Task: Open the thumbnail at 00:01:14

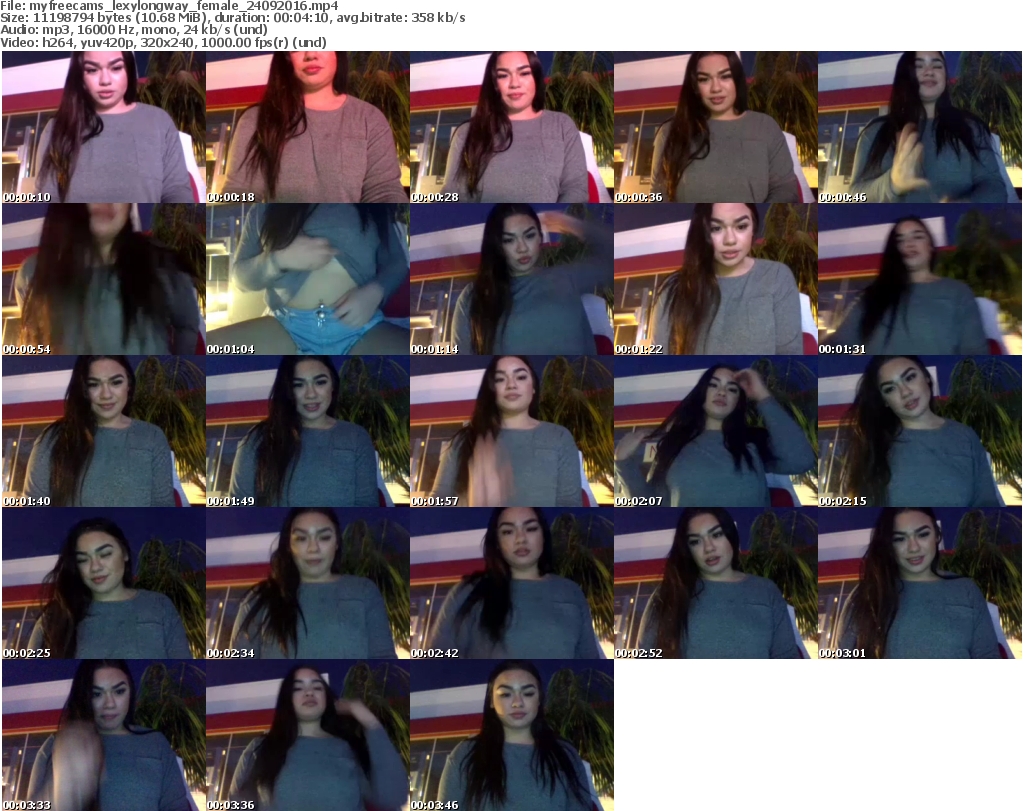Action: click(512, 279)
